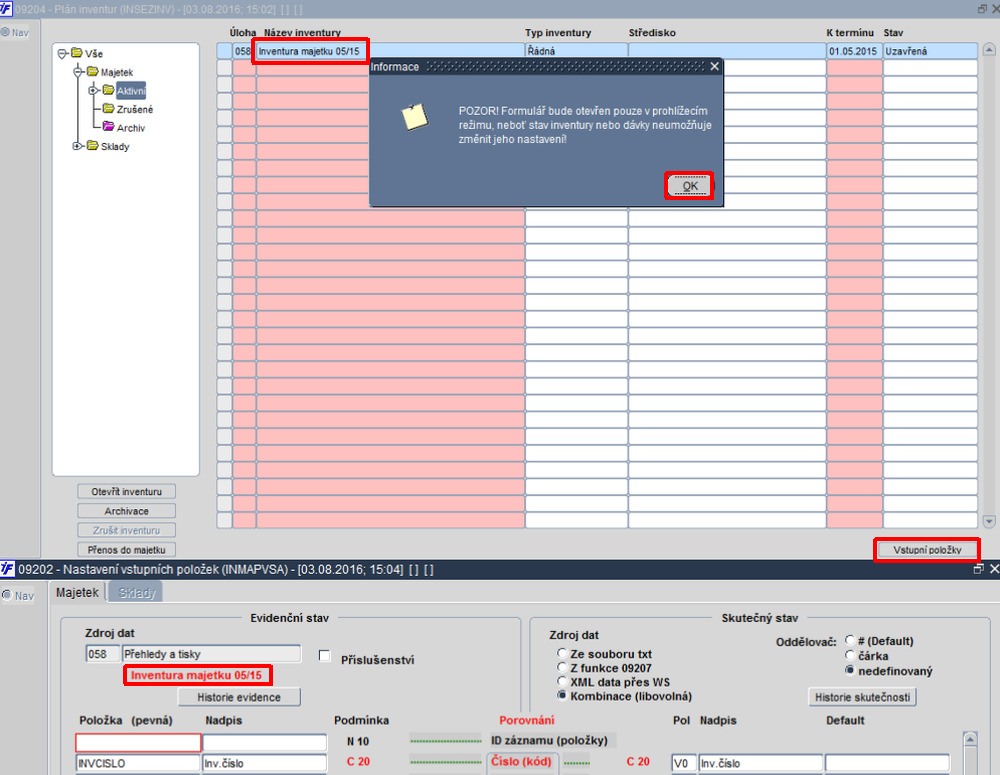Click the Majetek folder icon in tree
The image size is (1000, 775).
pos(92,71)
